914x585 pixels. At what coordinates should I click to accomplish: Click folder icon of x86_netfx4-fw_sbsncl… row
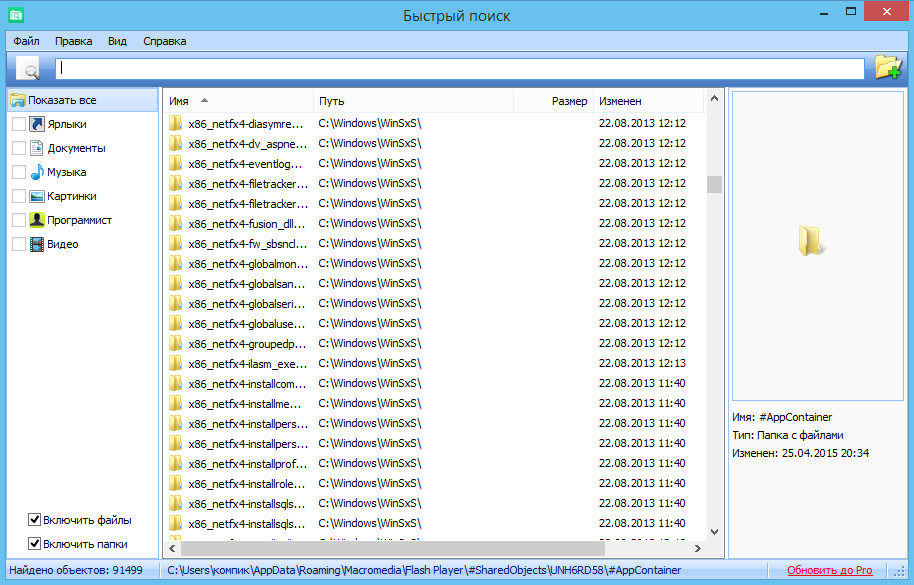point(175,243)
